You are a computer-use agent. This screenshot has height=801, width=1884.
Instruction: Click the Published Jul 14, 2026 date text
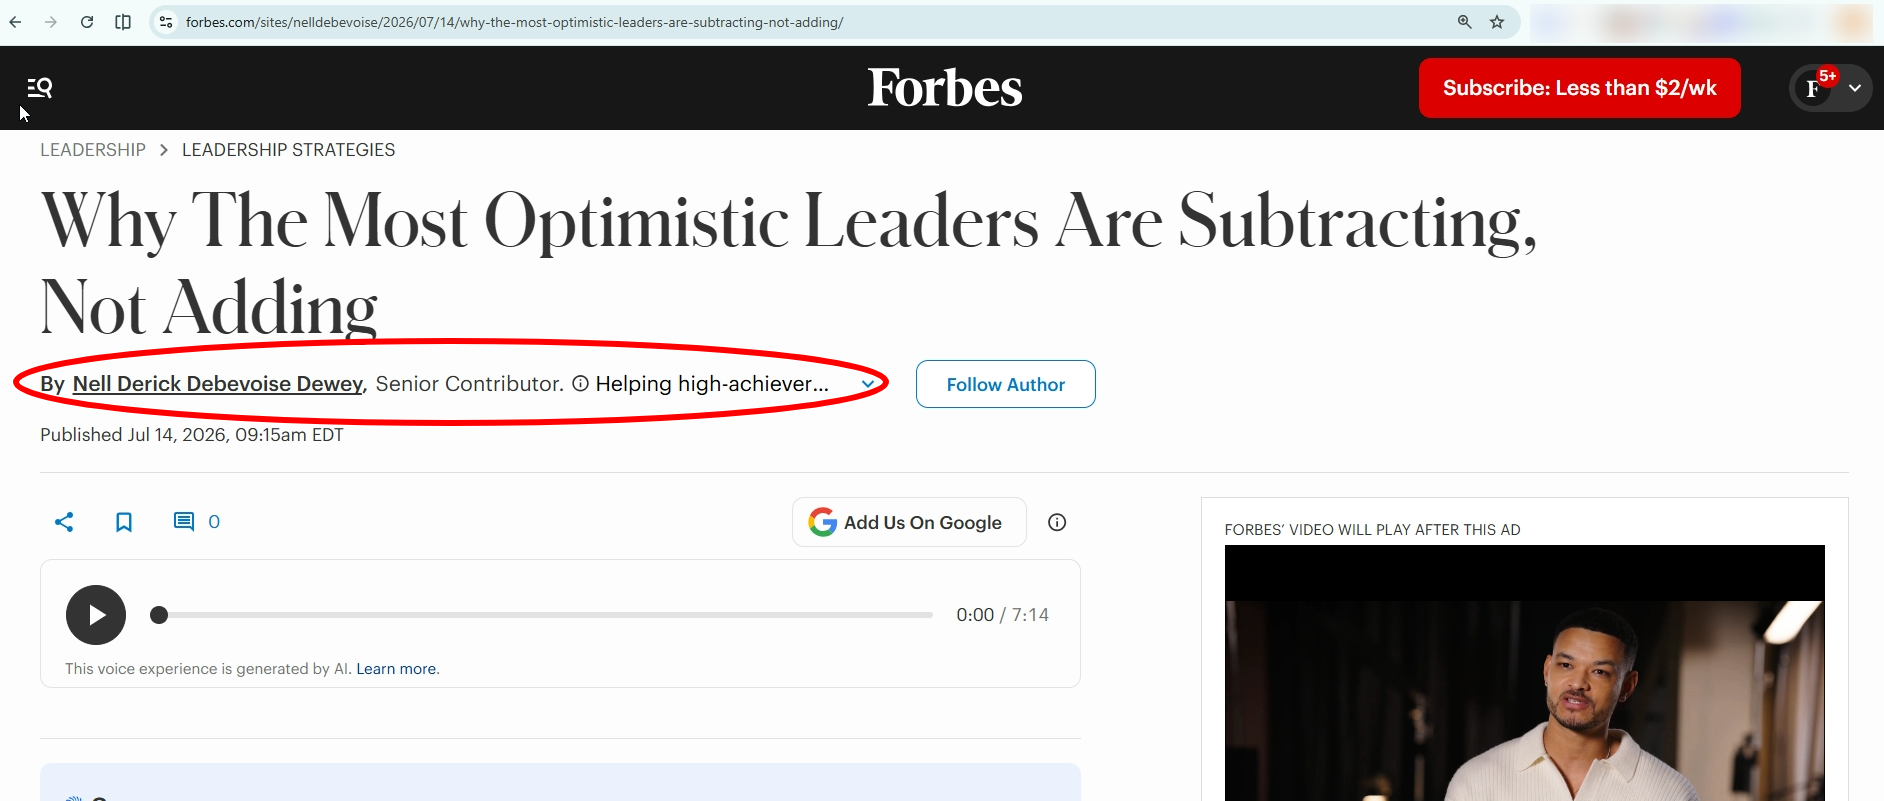pos(191,435)
